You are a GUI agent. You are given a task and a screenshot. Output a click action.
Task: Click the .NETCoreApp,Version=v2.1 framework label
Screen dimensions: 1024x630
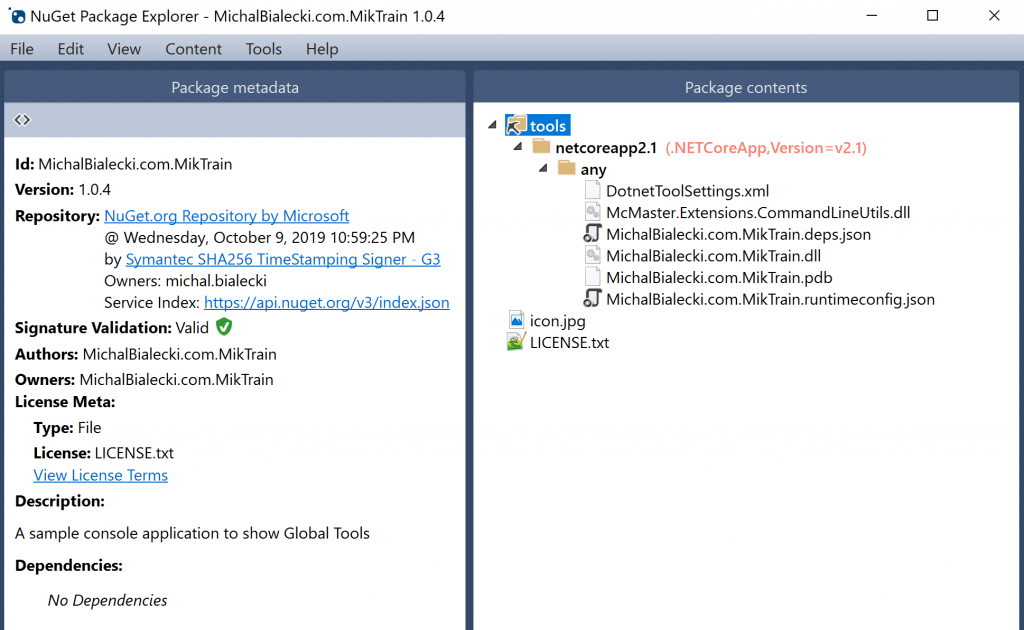click(x=766, y=148)
